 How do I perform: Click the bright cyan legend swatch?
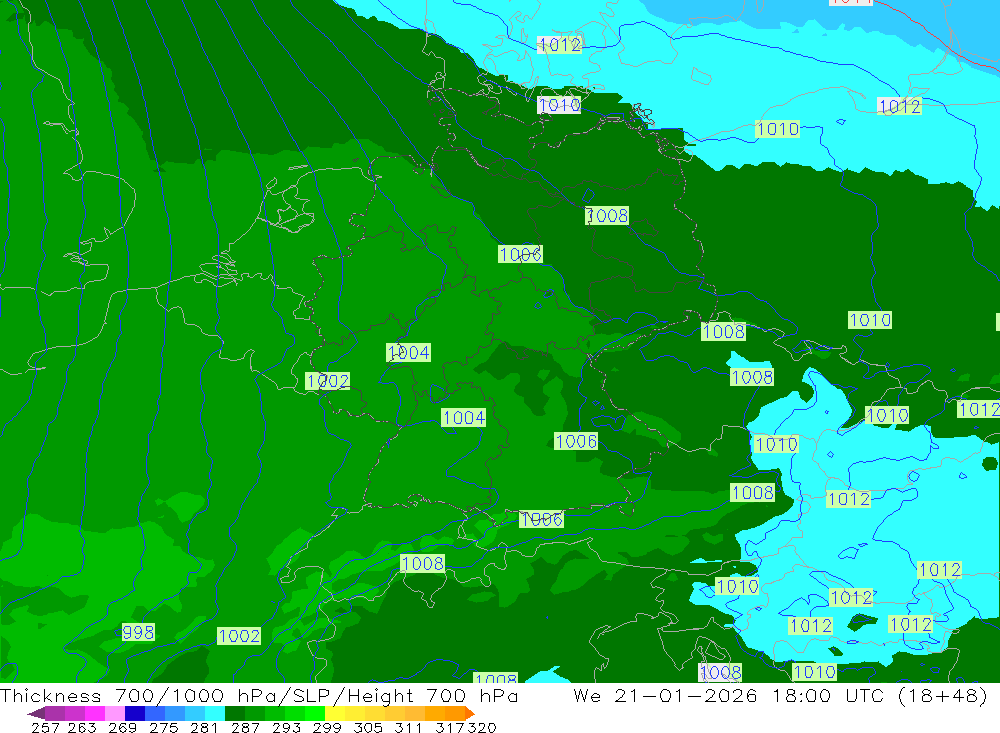215,713
